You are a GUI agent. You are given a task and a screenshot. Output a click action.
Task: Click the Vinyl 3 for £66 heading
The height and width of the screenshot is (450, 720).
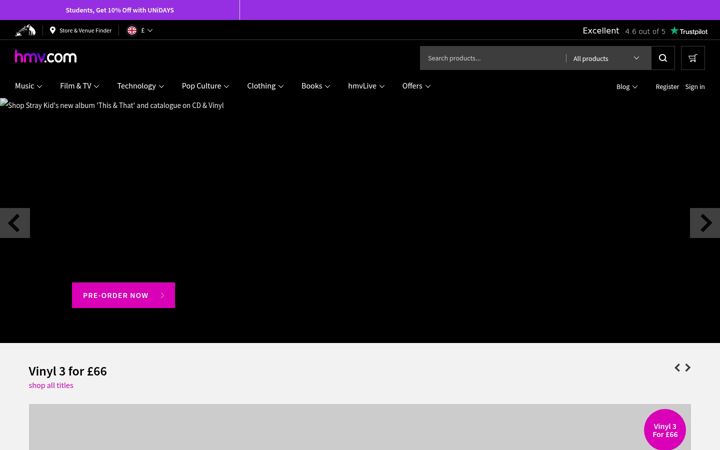68,371
